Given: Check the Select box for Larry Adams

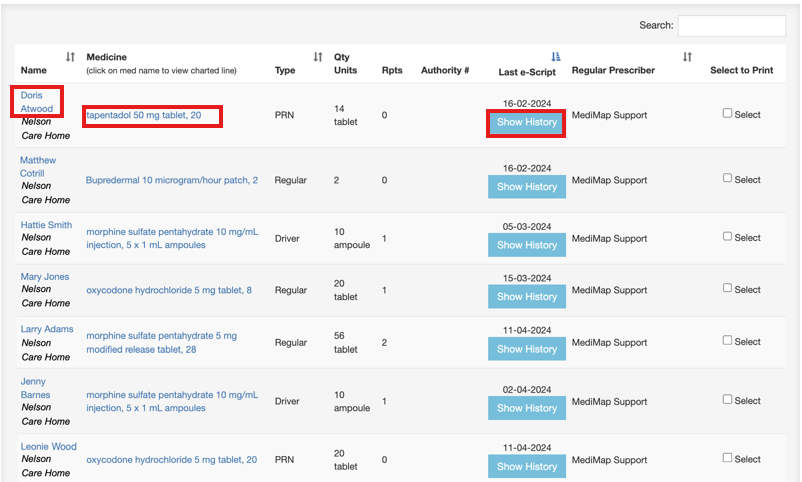Looking at the screenshot, I should coord(728,341).
